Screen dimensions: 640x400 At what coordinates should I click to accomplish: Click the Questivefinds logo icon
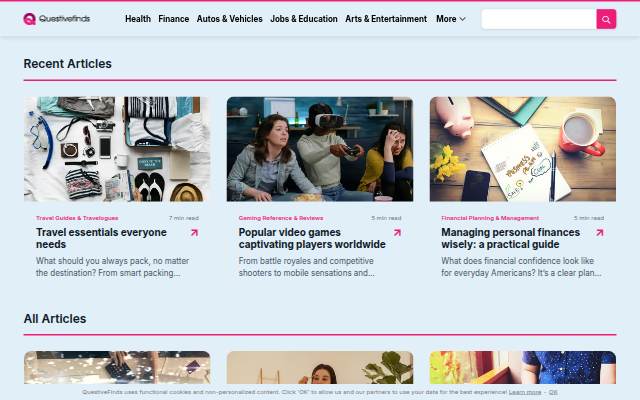pyautogui.click(x=29, y=19)
